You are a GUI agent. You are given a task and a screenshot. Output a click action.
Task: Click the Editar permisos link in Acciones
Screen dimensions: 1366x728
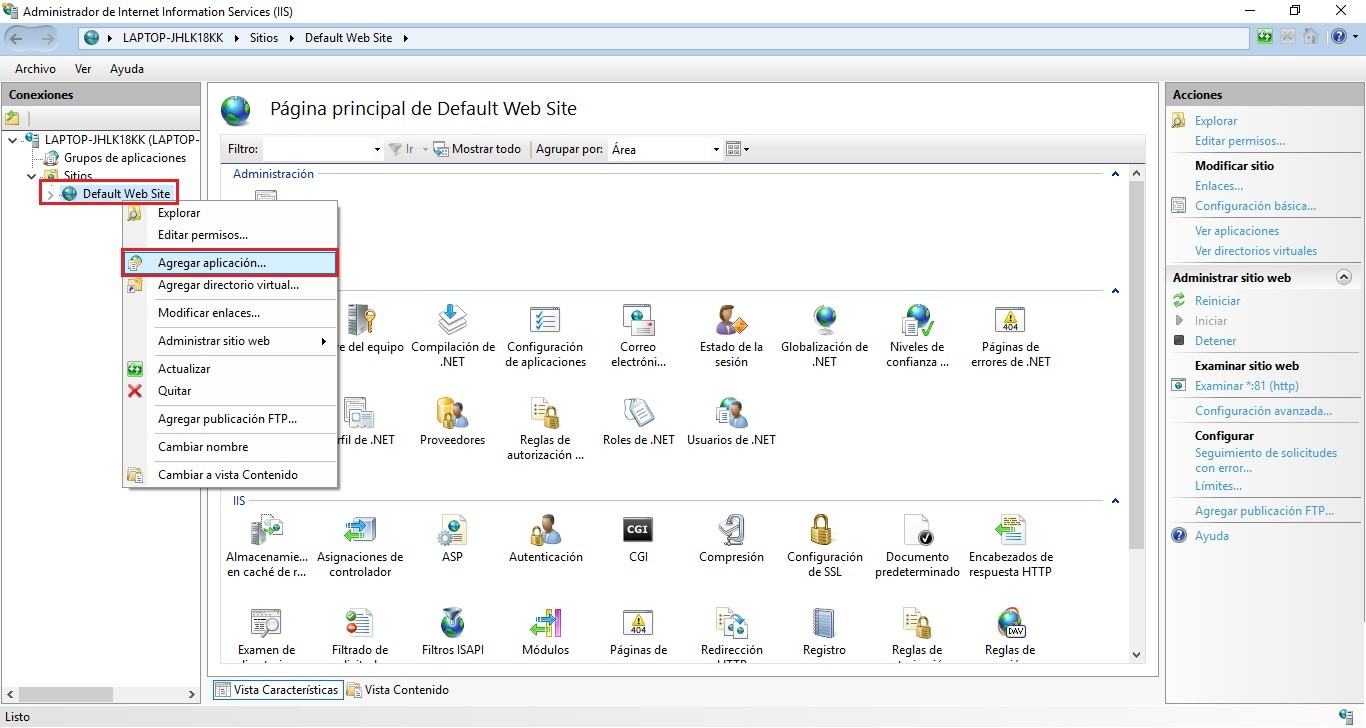coord(1240,141)
